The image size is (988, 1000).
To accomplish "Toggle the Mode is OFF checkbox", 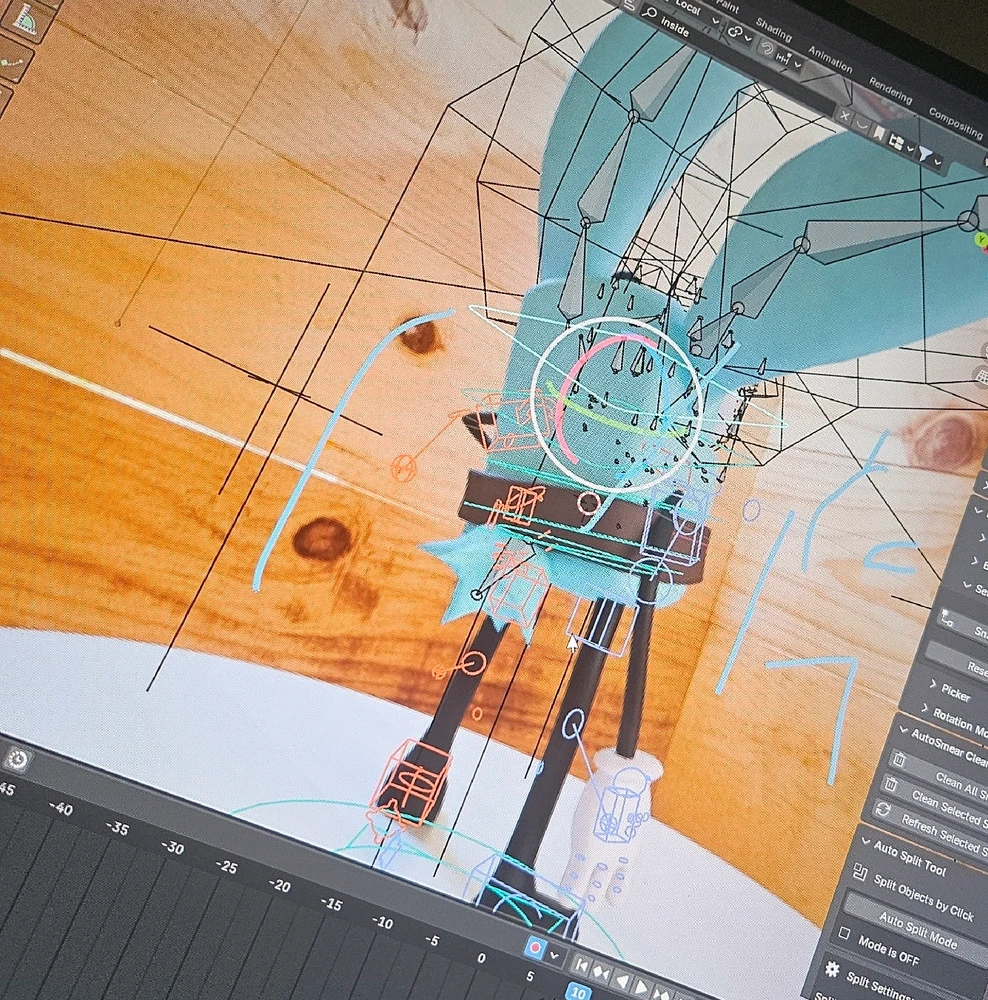I will pos(843,934).
